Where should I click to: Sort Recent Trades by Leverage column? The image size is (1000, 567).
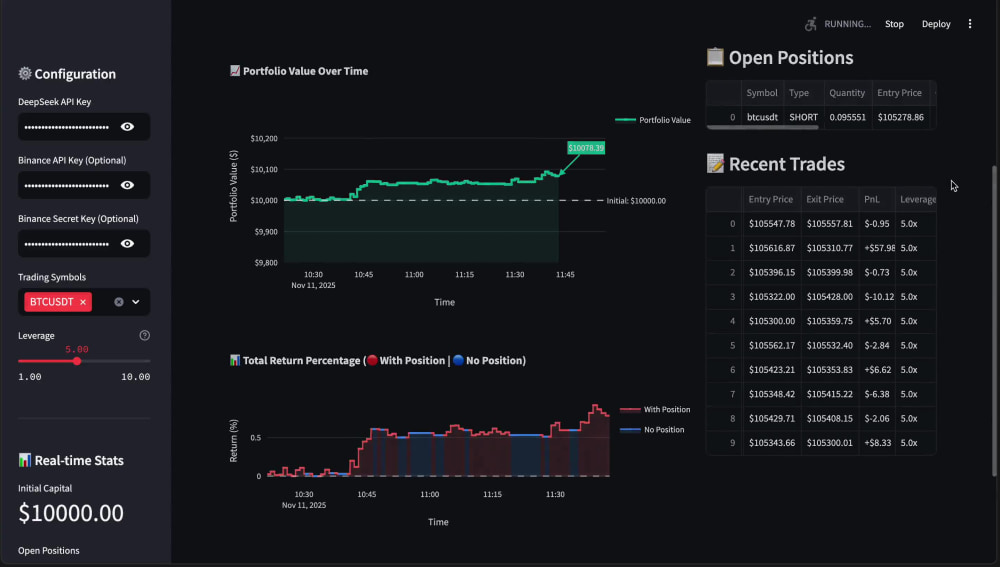pyautogui.click(x=916, y=200)
